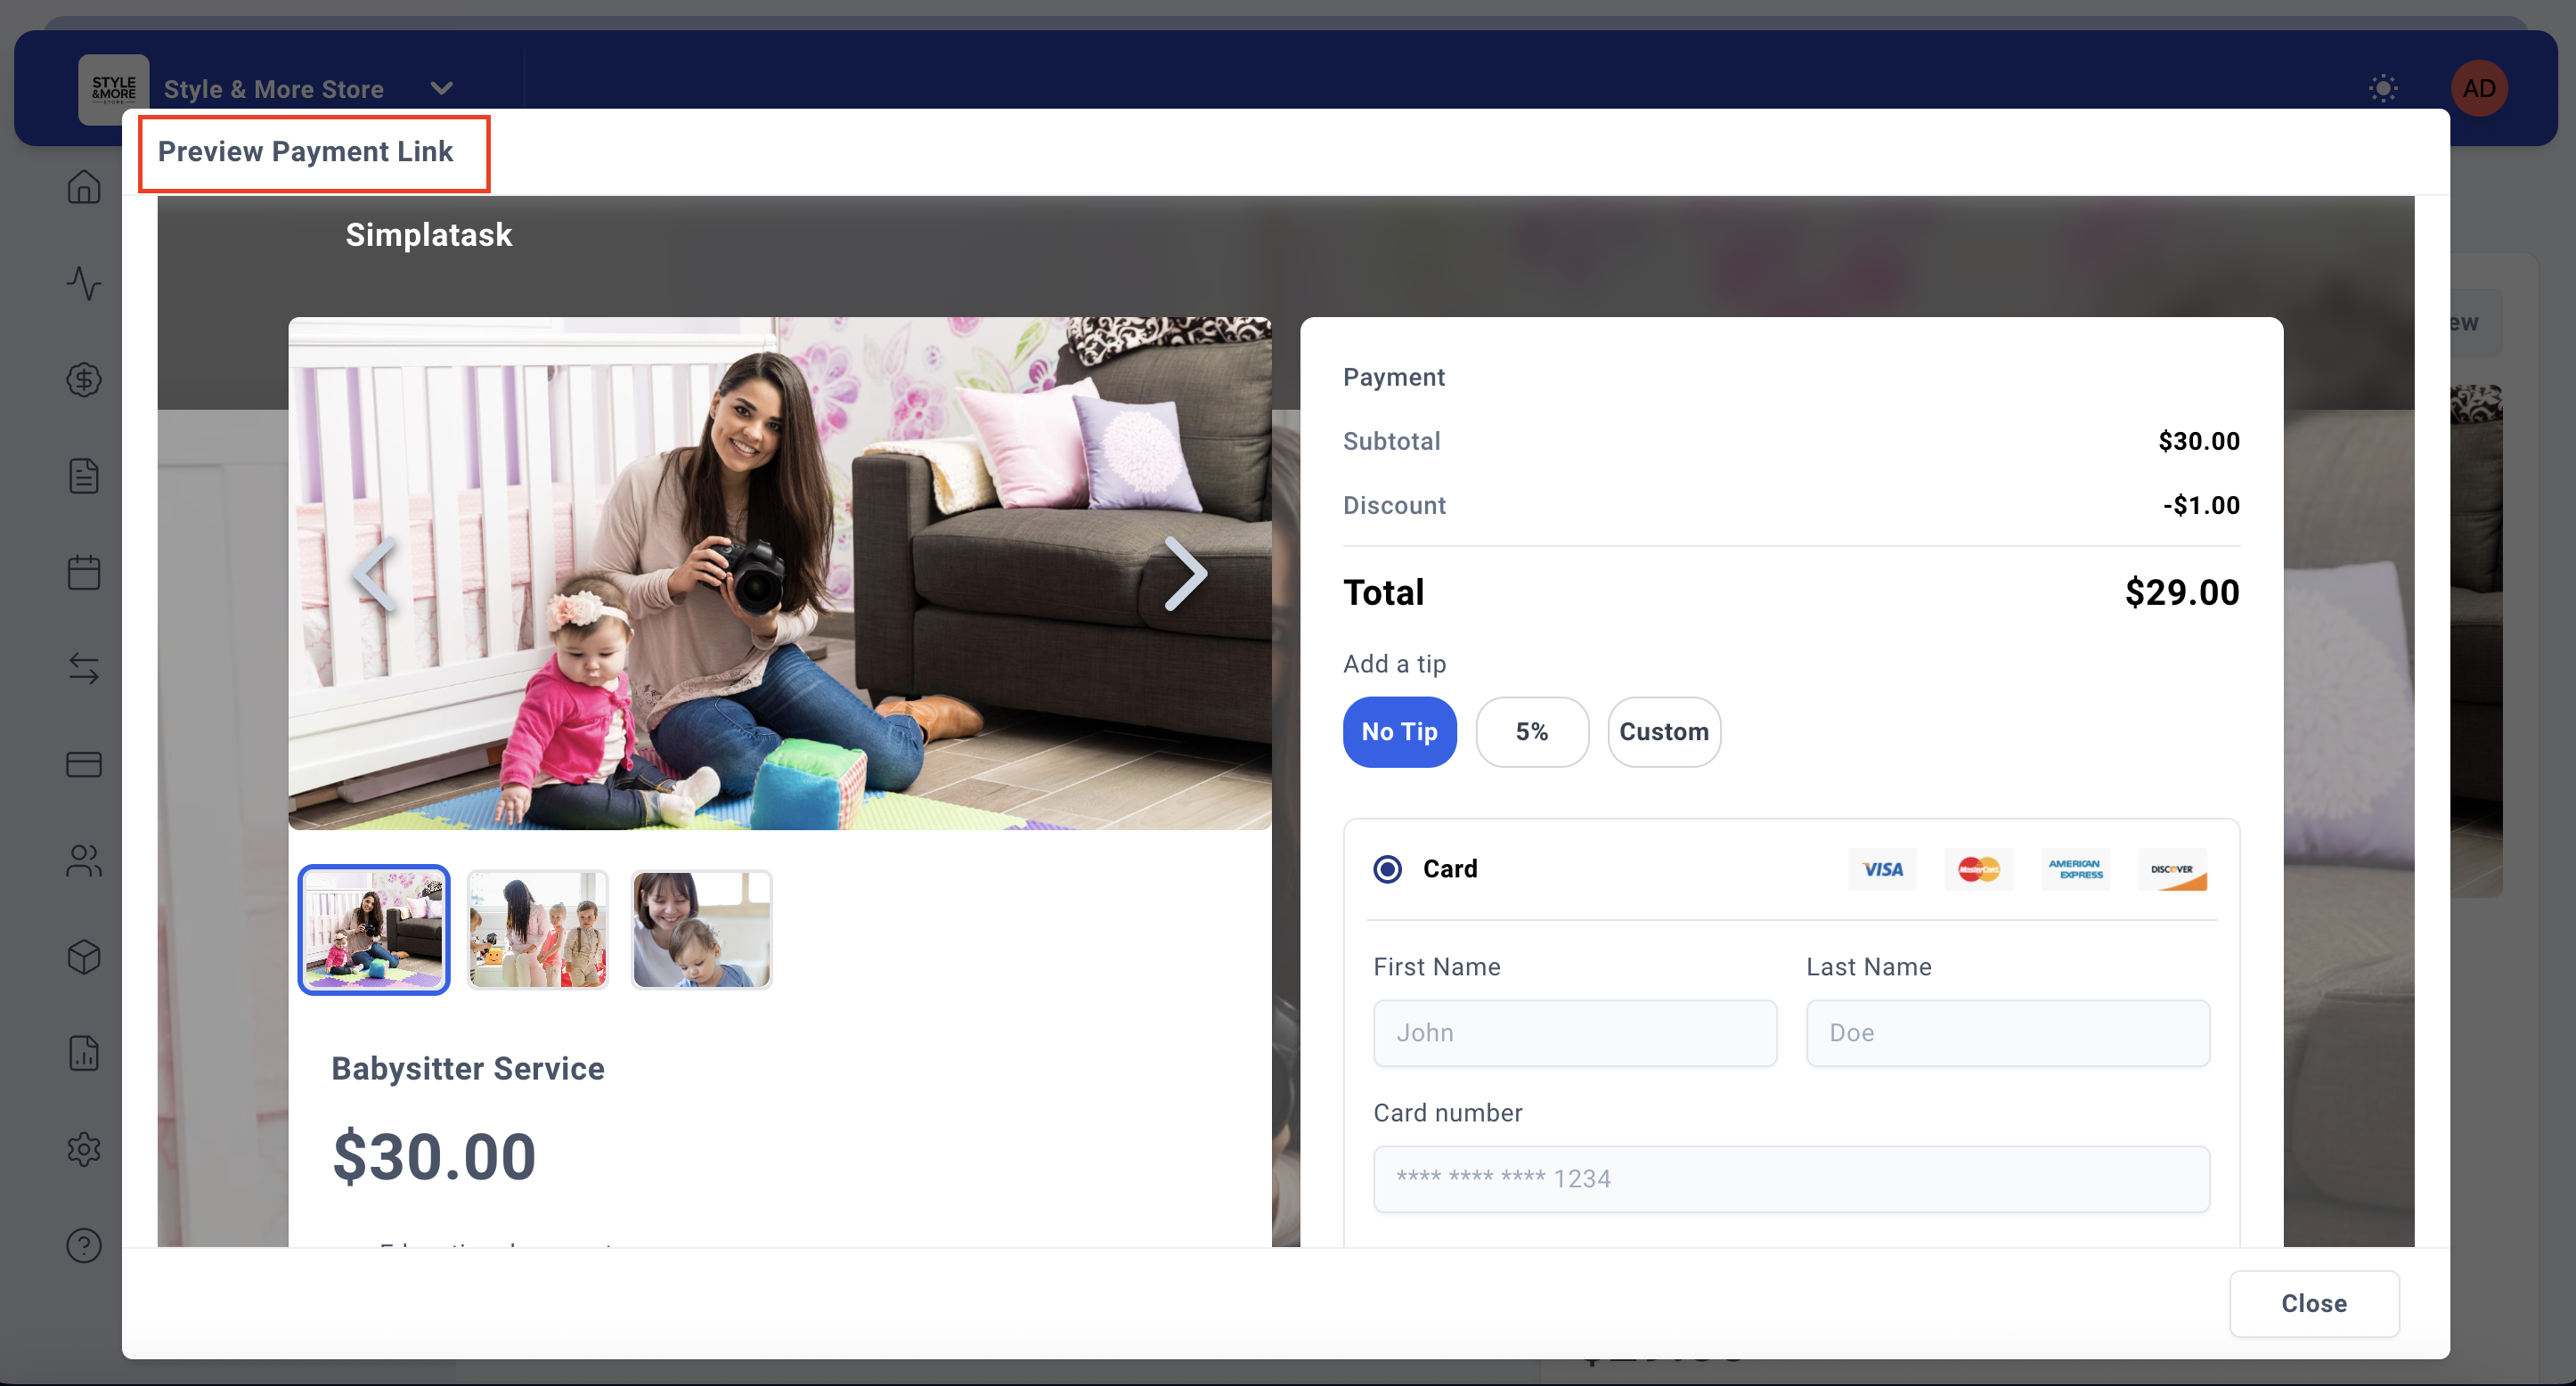Viewport: 2576px width, 1386px height.
Task: Click the calendar icon in sidebar
Action: pos(84,572)
